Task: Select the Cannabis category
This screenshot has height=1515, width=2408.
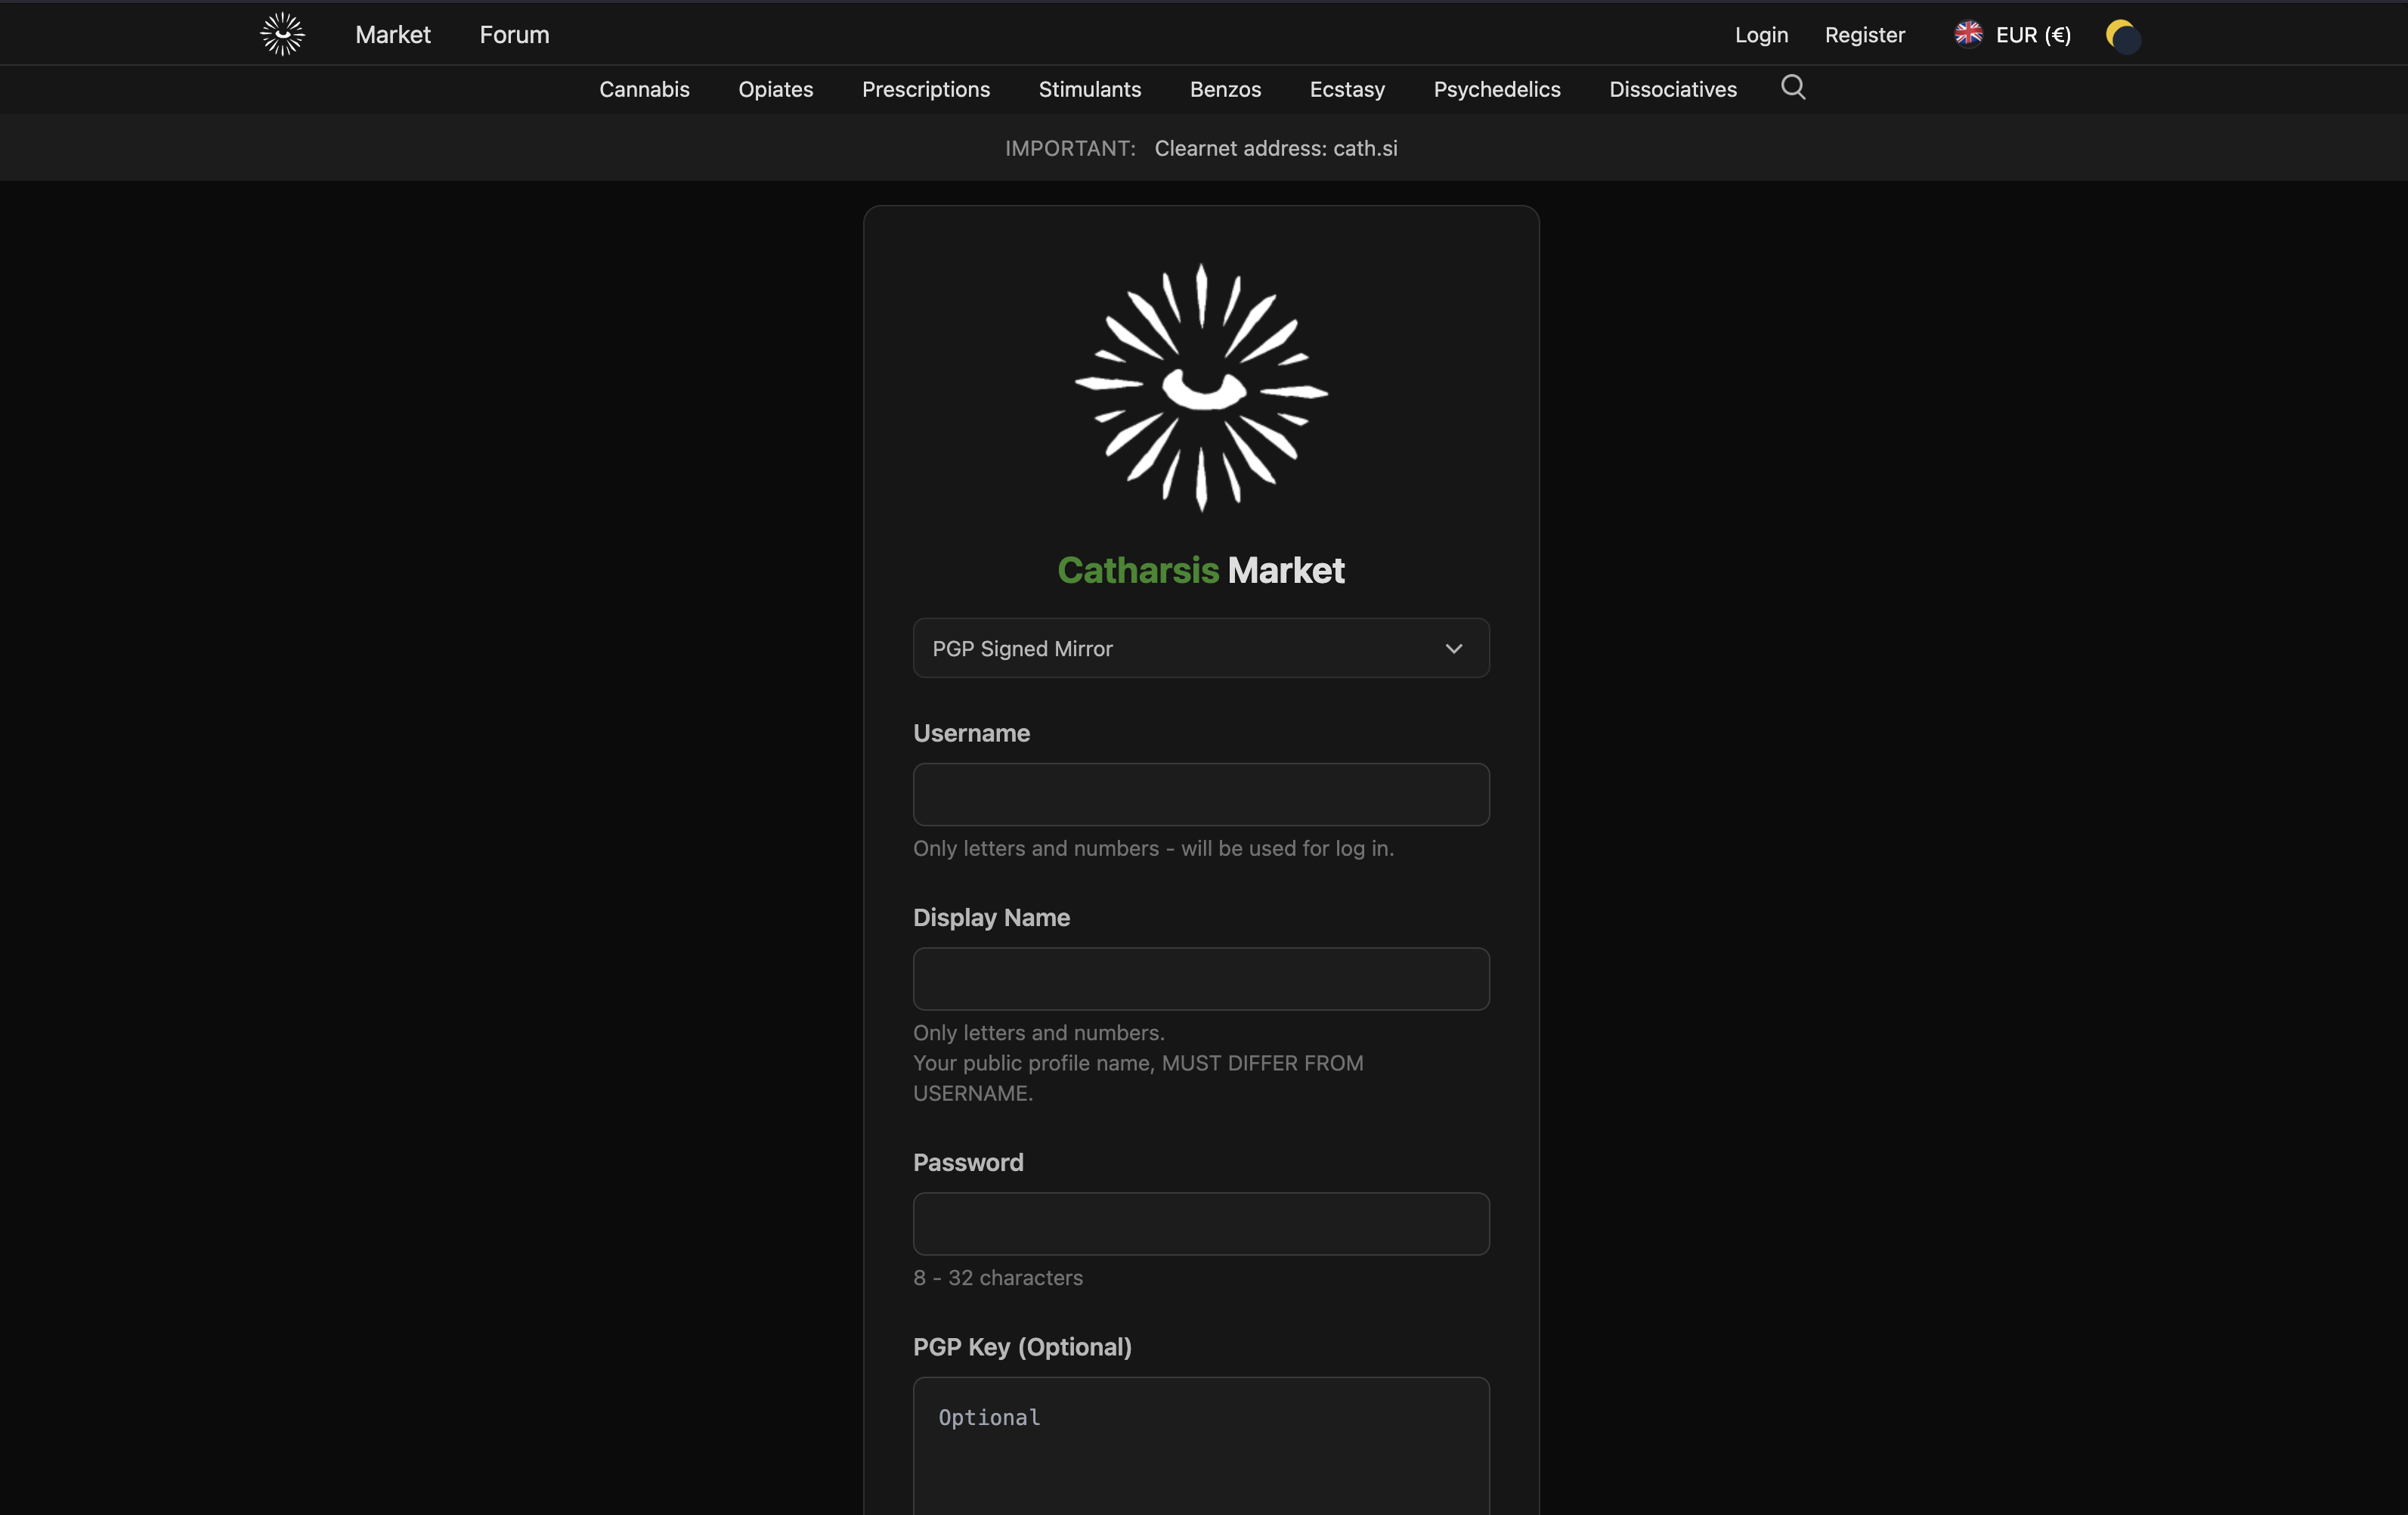Action: (x=643, y=89)
